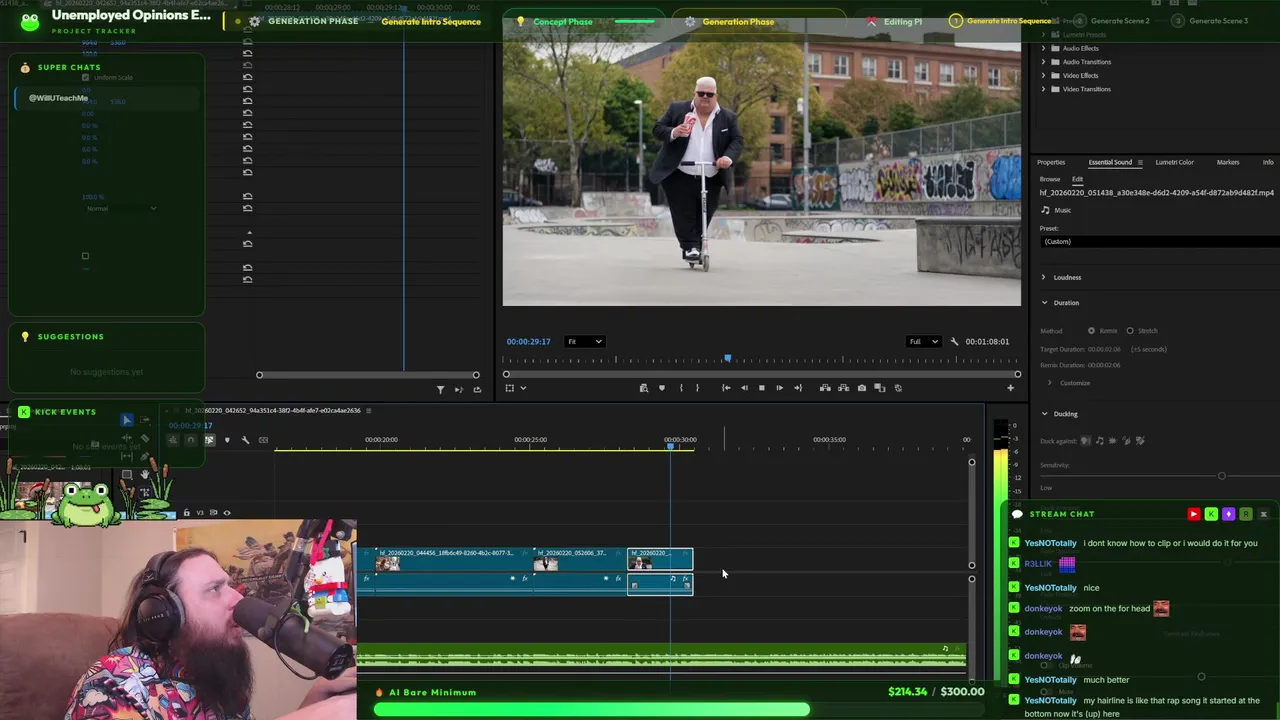Expand the Customize section
This screenshot has height=720, width=1280.
[x=1049, y=383]
